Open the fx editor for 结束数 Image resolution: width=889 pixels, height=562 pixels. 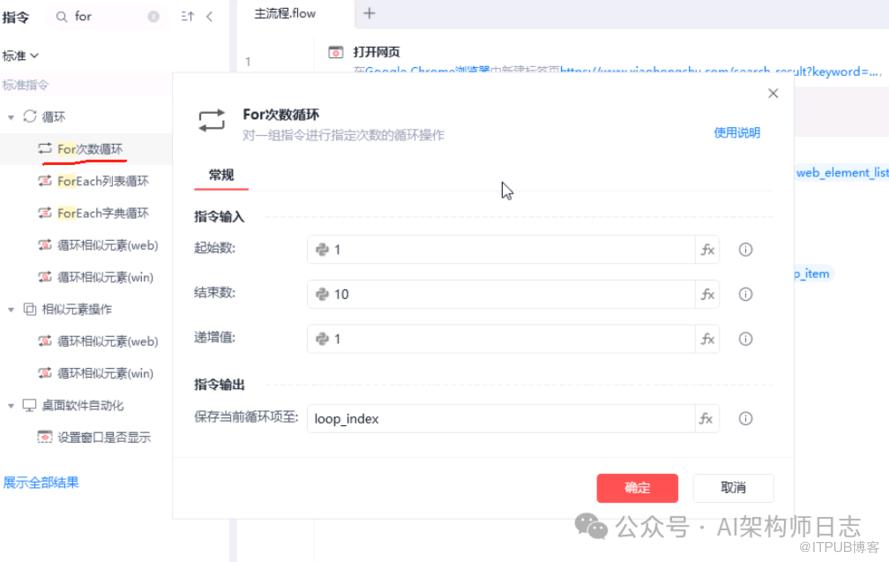point(708,294)
